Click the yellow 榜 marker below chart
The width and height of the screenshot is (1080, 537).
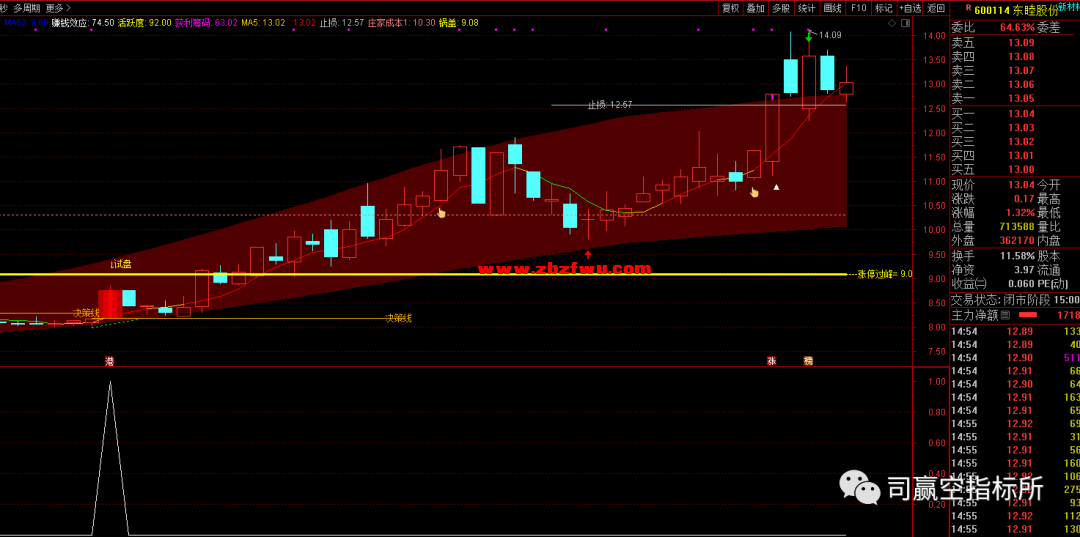(x=808, y=361)
